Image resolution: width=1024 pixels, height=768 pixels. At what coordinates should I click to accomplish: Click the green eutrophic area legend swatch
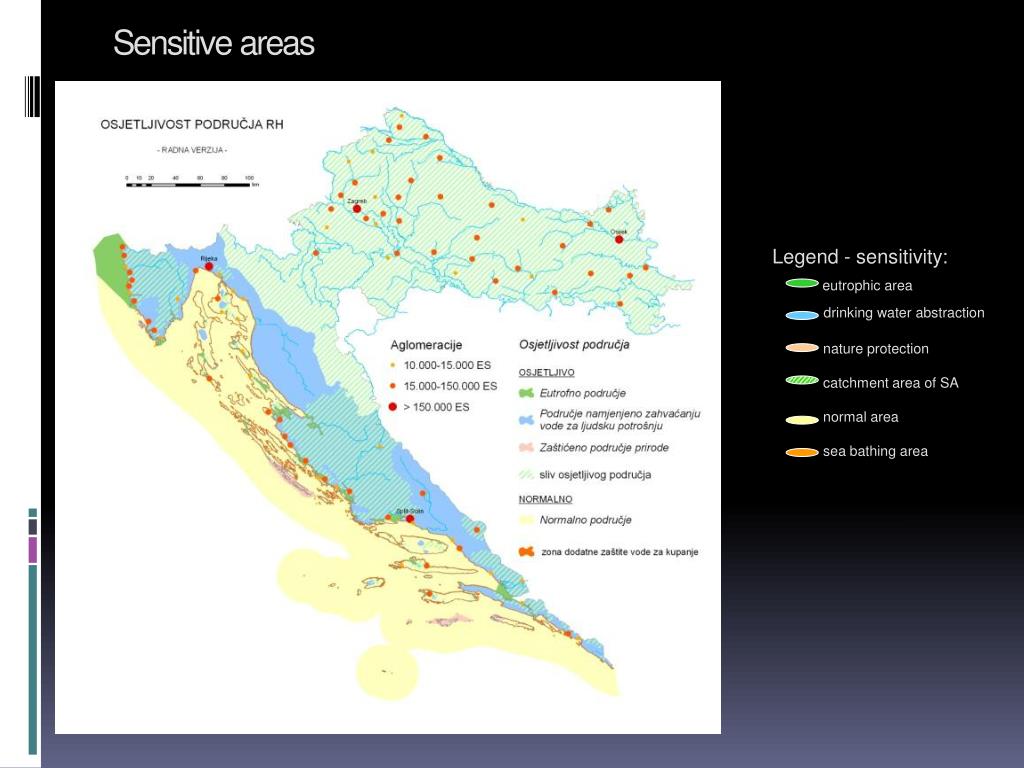[802, 283]
